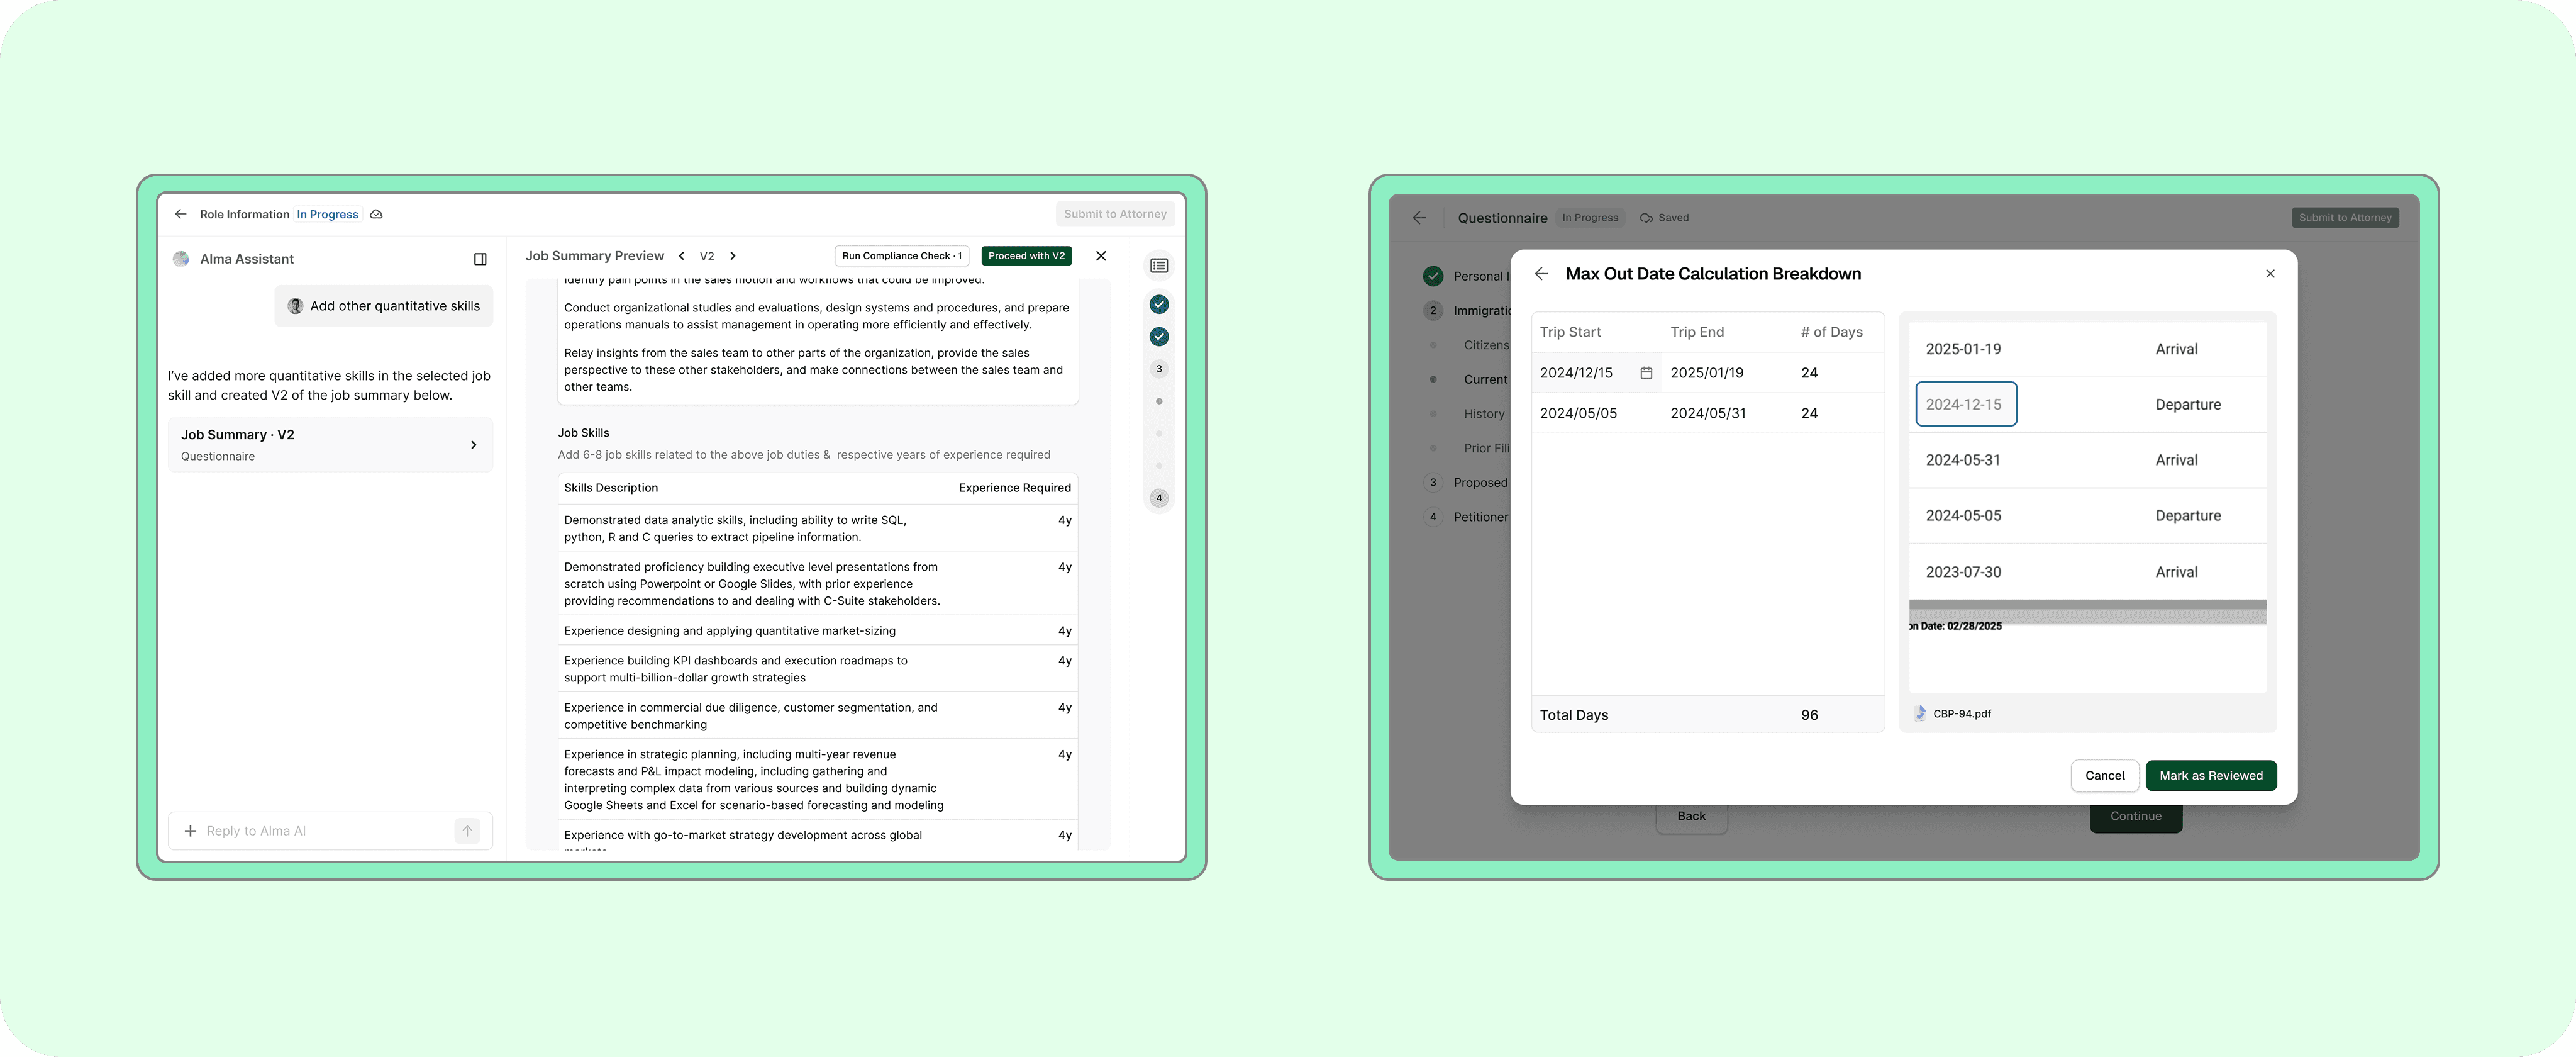
Task: Jump to step 4 in progress rail
Action: (1159, 498)
